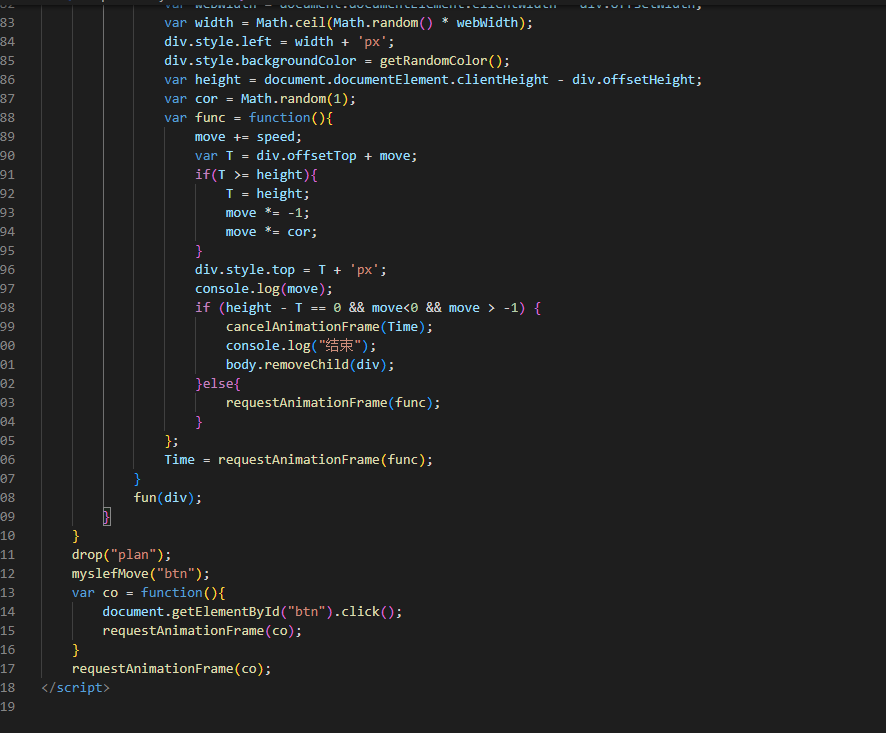Place cursor on var cor = Math.random(1)
The width and height of the screenshot is (886, 733).
(260, 99)
